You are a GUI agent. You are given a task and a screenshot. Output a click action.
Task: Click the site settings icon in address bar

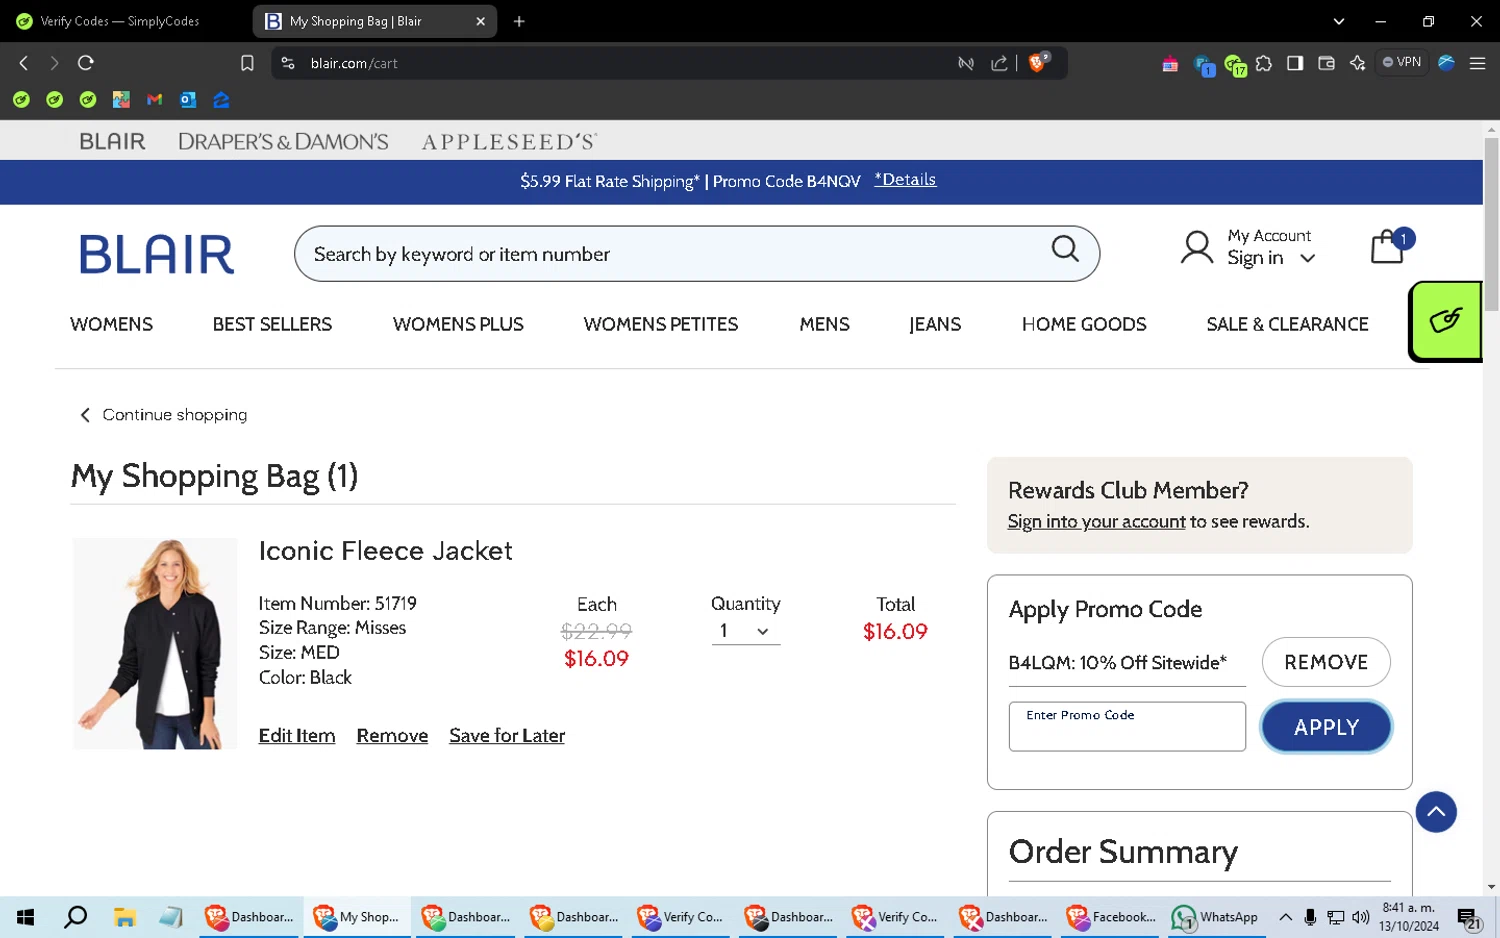click(x=288, y=63)
